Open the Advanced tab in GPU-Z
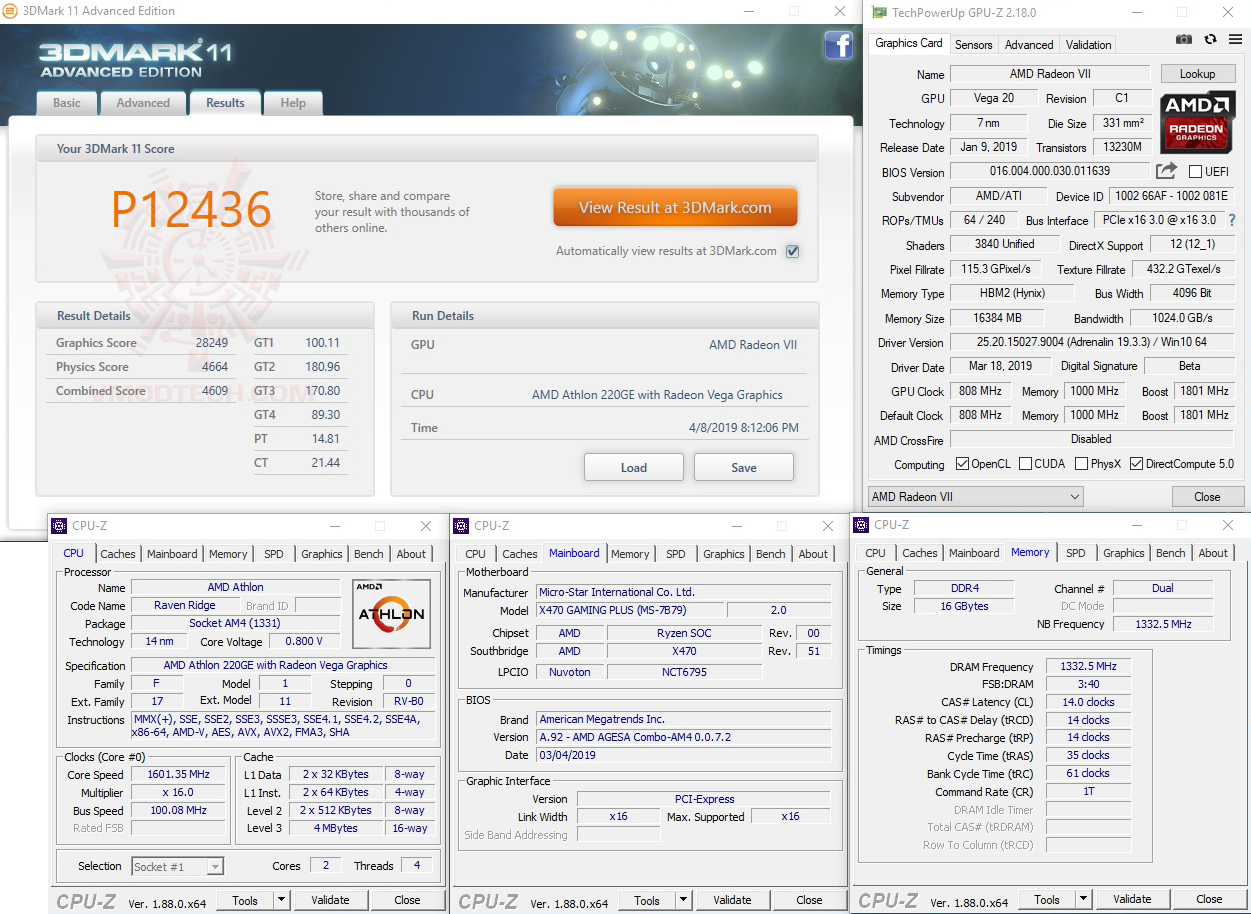This screenshot has height=914, width=1251. pyautogui.click(x=1029, y=45)
